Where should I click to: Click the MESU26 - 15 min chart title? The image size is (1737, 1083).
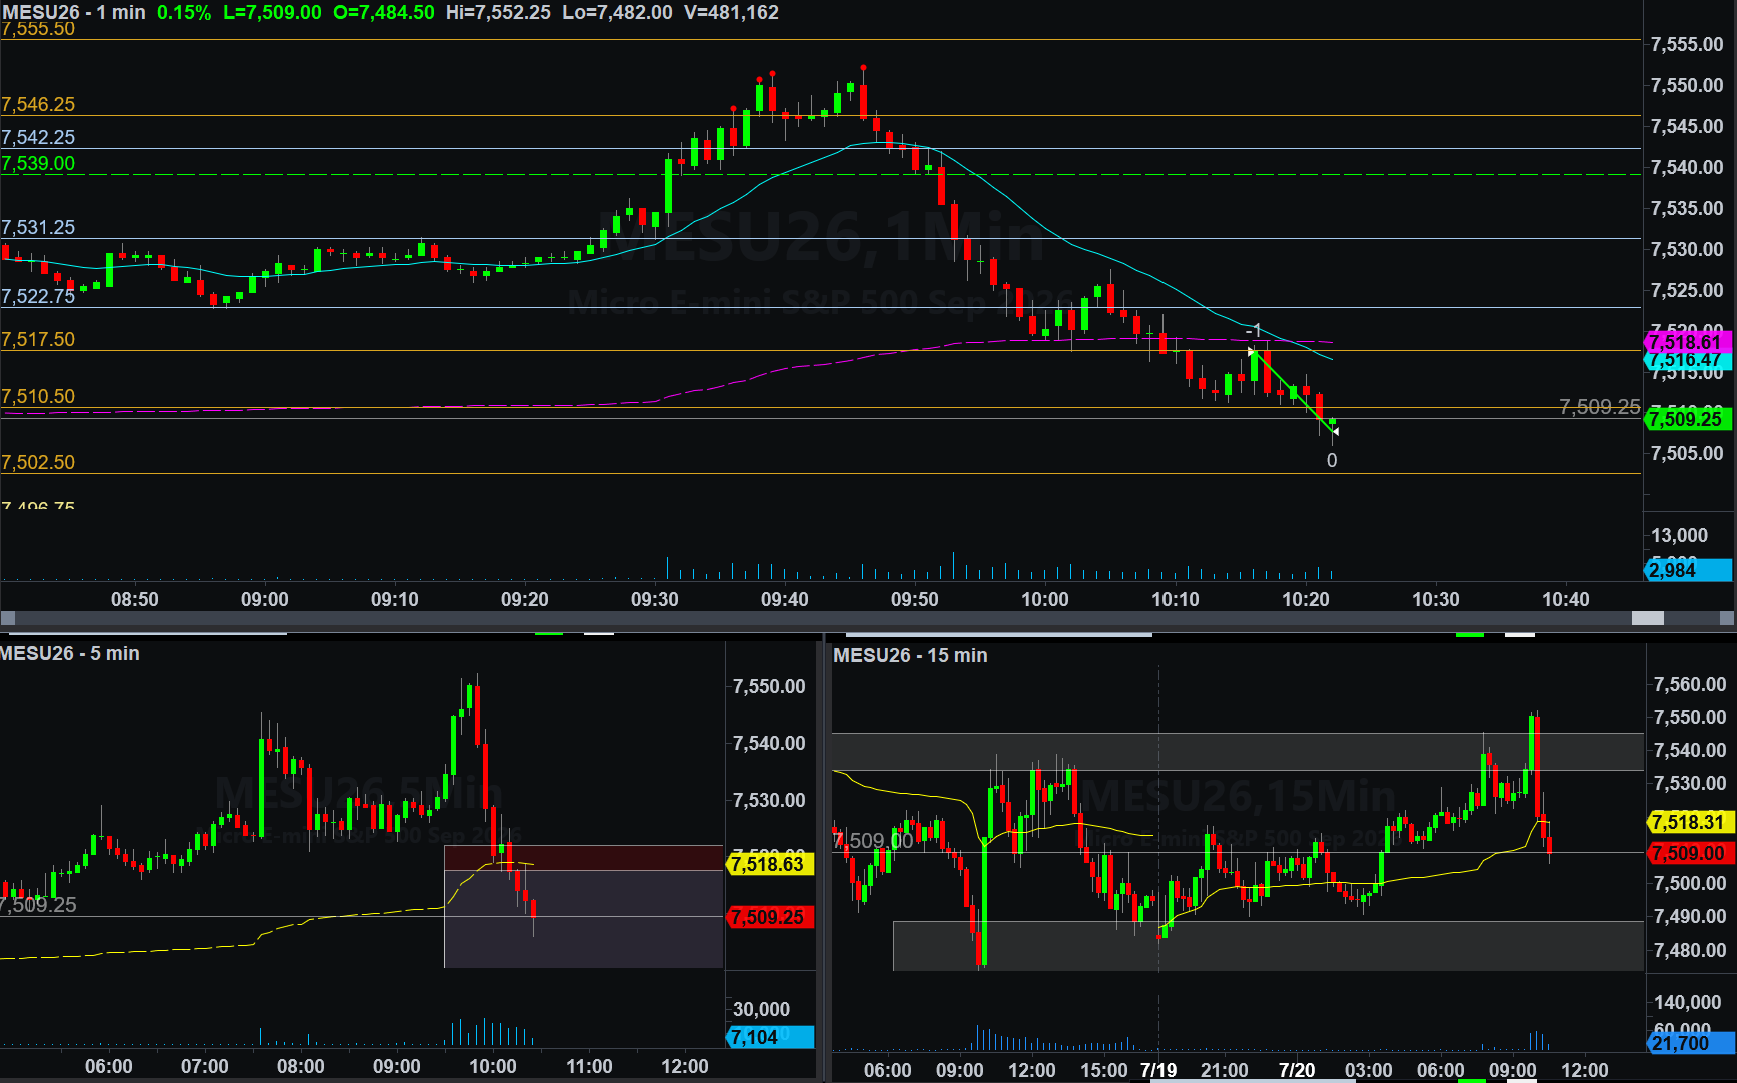click(910, 655)
